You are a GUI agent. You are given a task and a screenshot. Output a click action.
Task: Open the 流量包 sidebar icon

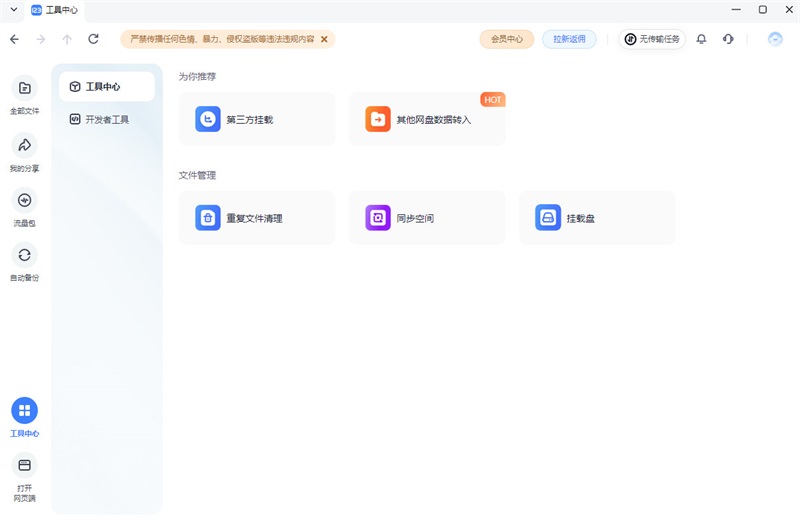click(x=24, y=200)
